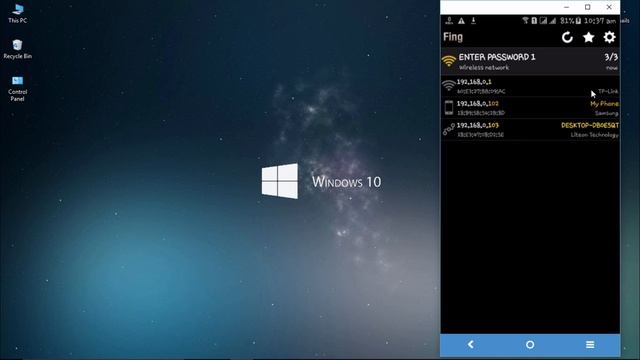Open This PC desktop icon
This screenshot has width=640, height=360.
(18, 13)
